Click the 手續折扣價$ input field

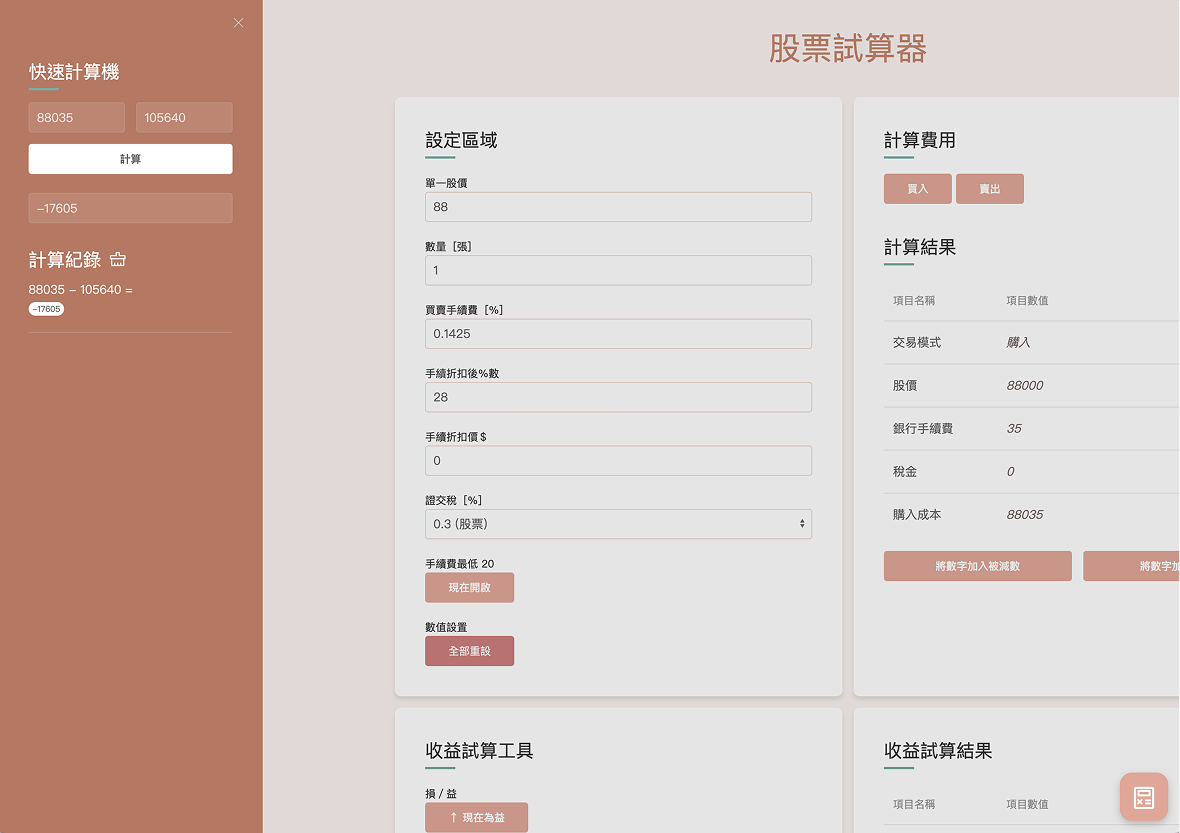tap(618, 461)
